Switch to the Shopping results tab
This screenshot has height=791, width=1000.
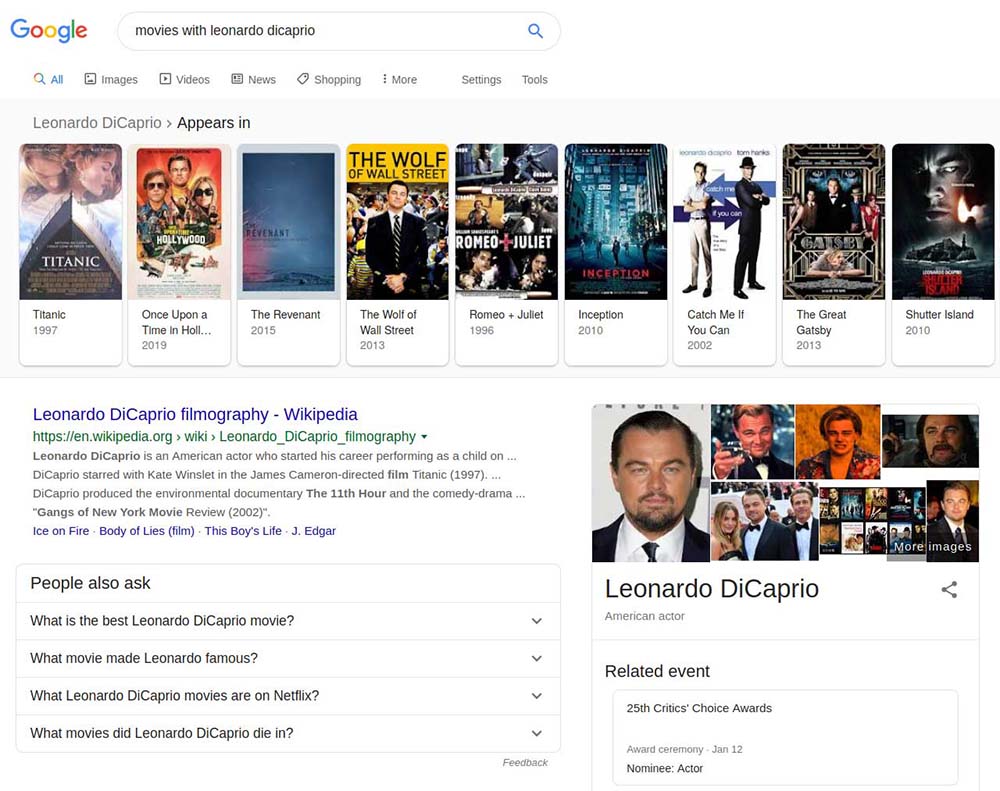(x=329, y=79)
